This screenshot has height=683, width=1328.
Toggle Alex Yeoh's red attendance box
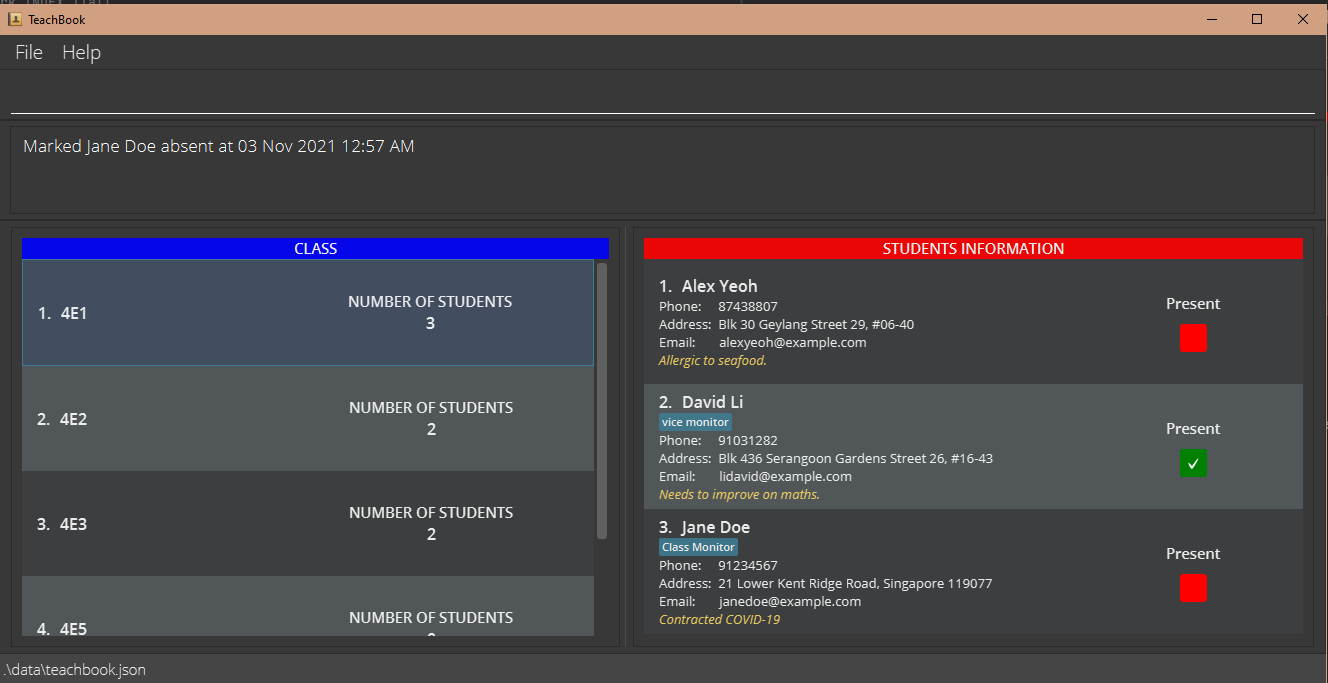tap(1193, 338)
